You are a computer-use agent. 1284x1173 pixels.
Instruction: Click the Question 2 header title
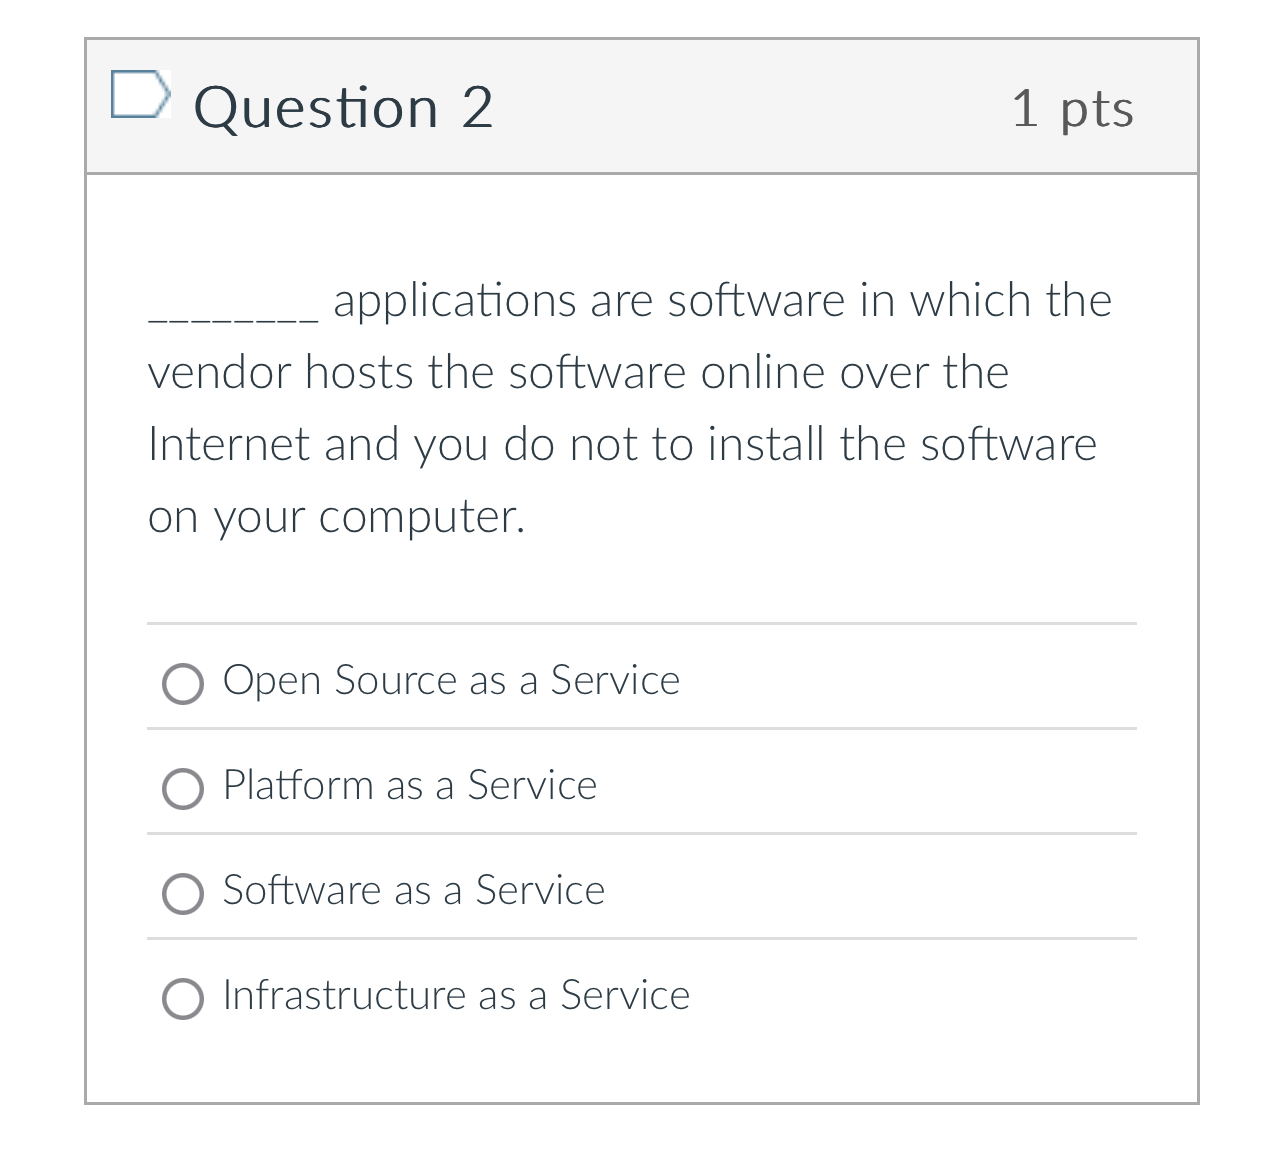click(x=344, y=108)
